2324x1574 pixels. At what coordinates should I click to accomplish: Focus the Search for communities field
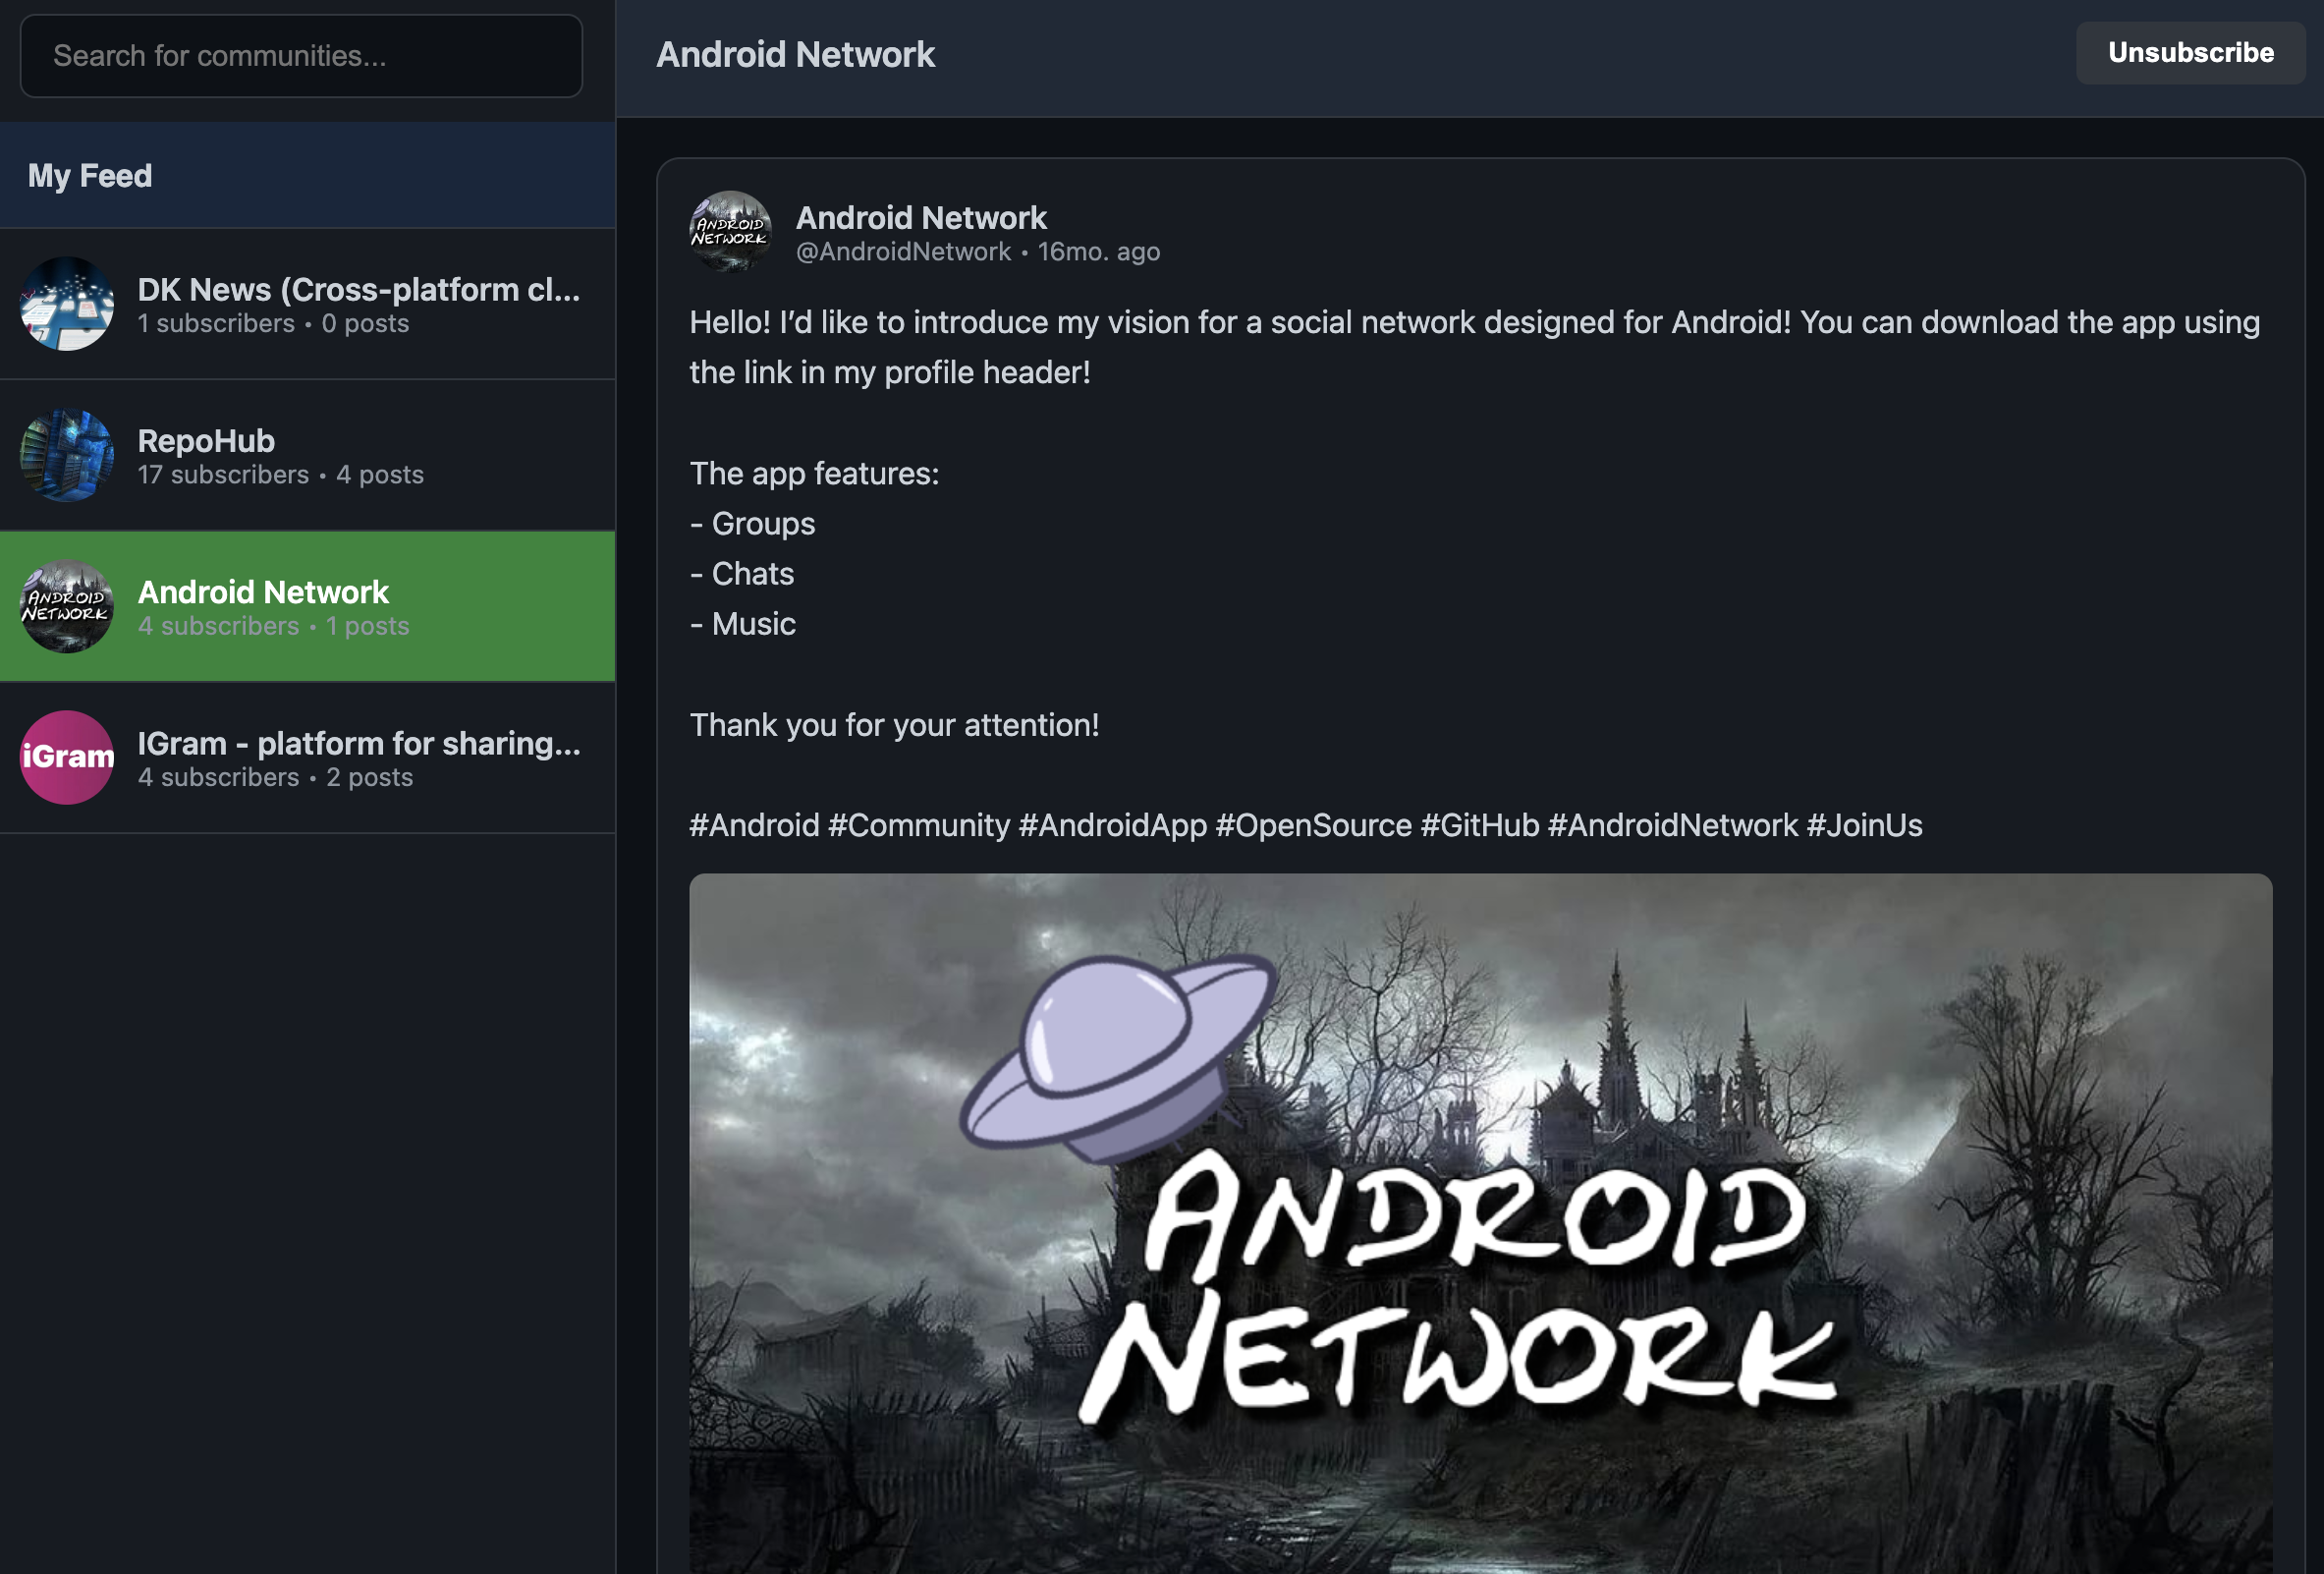[301, 56]
